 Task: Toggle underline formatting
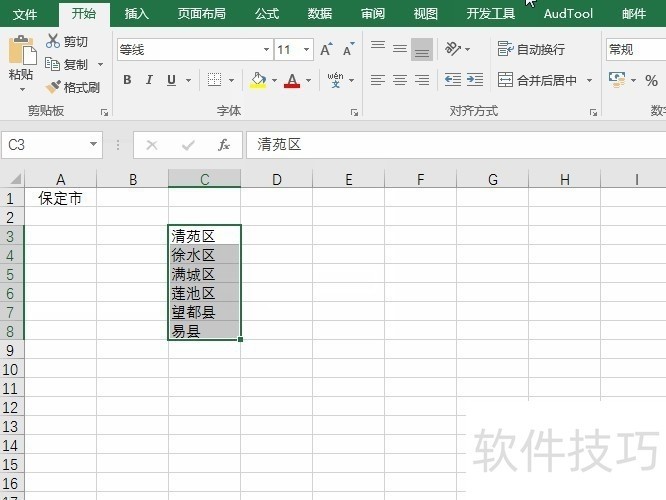(171, 80)
